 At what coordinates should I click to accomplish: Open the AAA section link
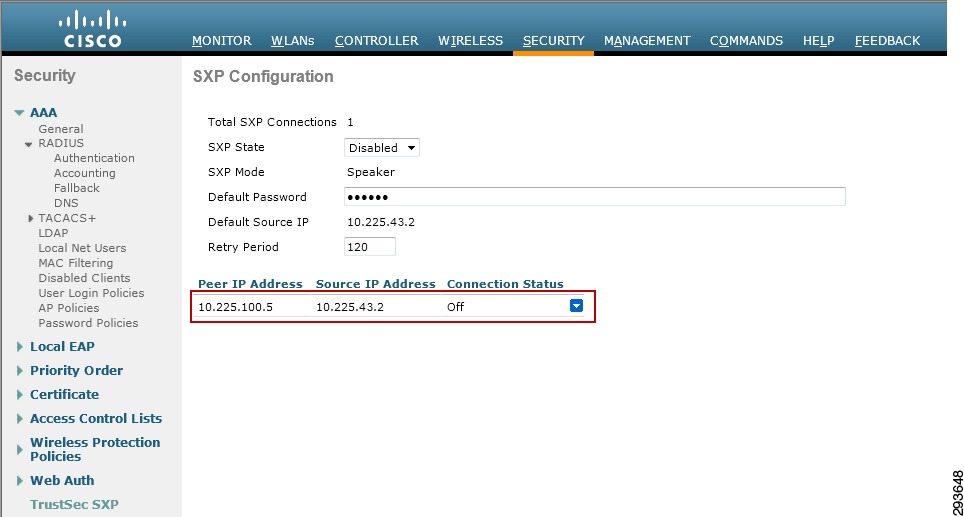pyautogui.click(x=43, y=112)
